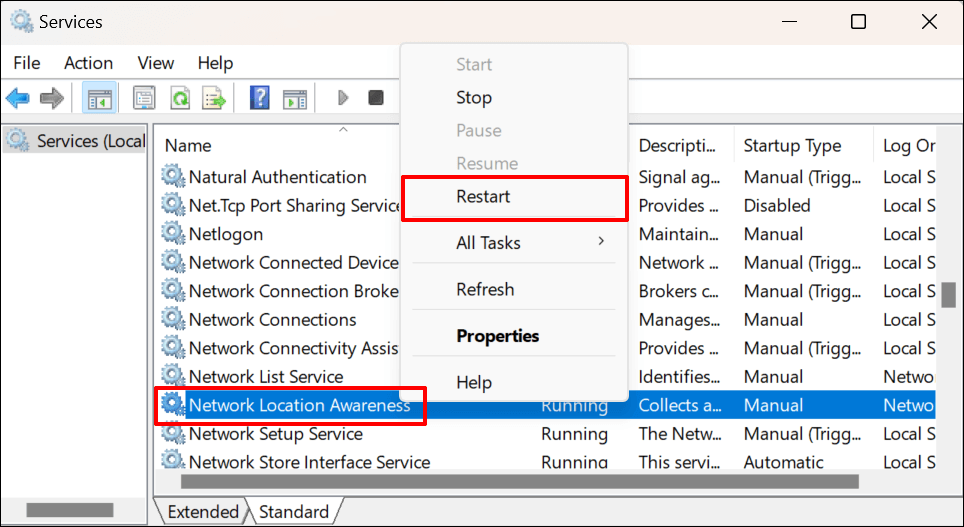Select Stop in the context menu
This screenshot has width=964, height=527.
click(x=473, y=98)
